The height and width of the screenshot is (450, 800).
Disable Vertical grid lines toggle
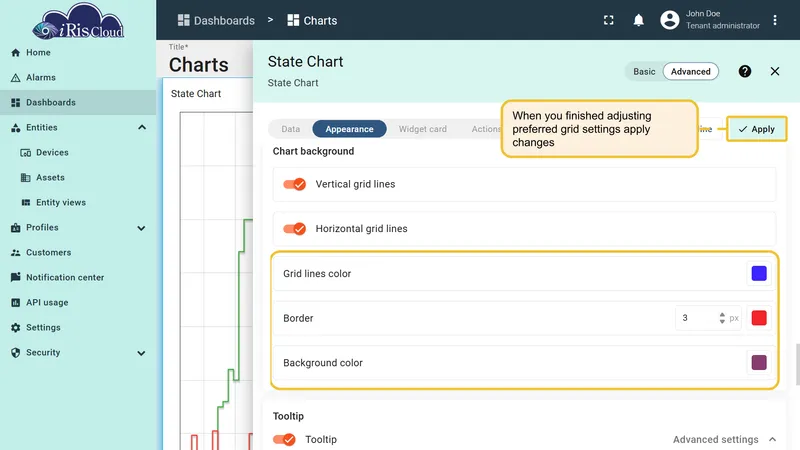coord(294,184)
